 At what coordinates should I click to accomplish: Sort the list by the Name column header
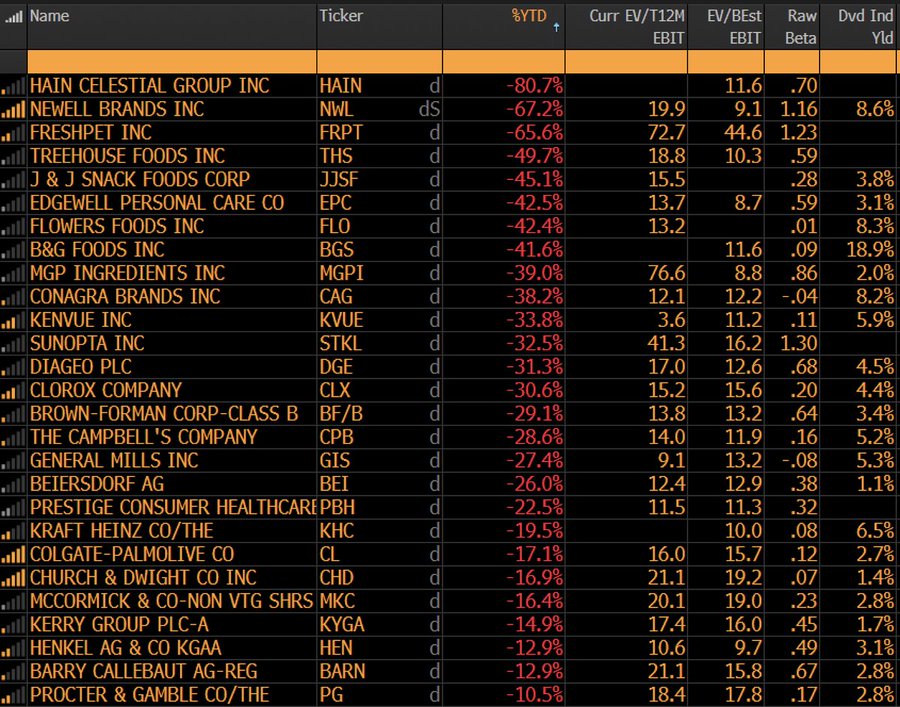[x=48, y=15]
